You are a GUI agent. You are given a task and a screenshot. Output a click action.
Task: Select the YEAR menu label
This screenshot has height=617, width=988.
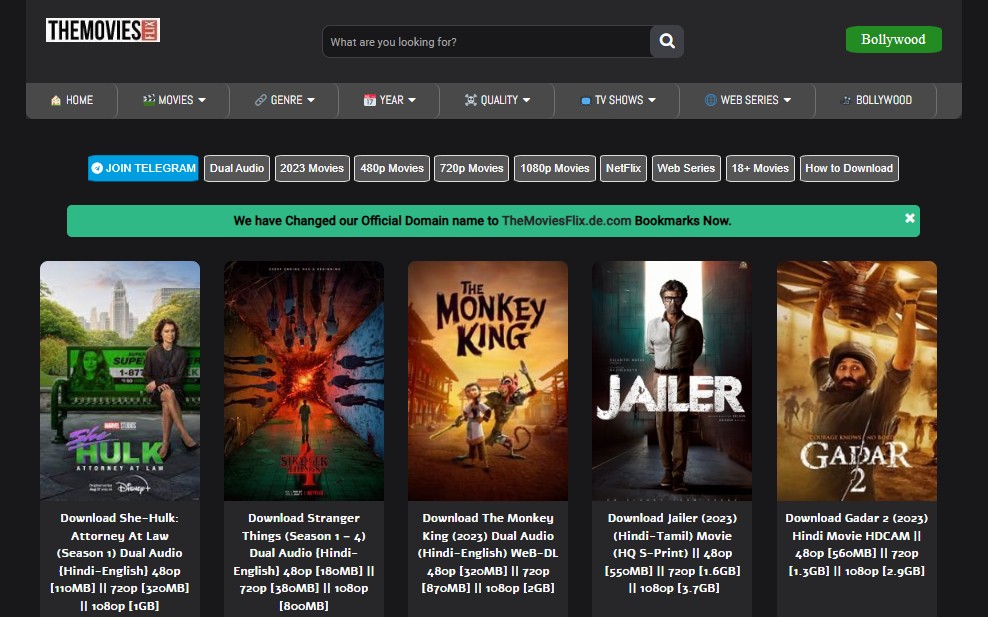click(391, 100)
